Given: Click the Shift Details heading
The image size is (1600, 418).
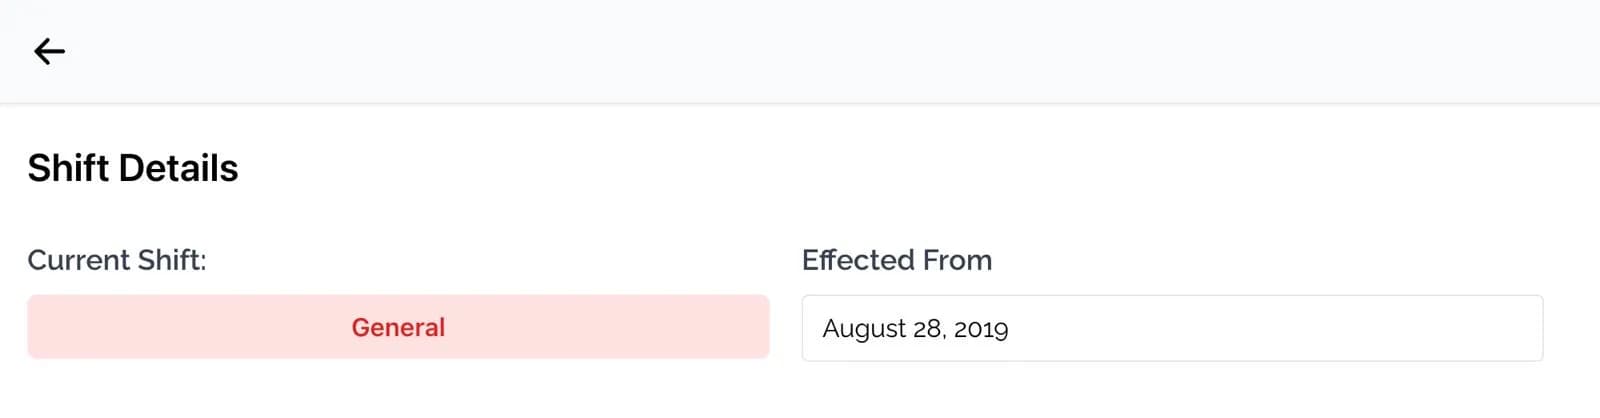Looking at the screenshot, I should (133, 168).
